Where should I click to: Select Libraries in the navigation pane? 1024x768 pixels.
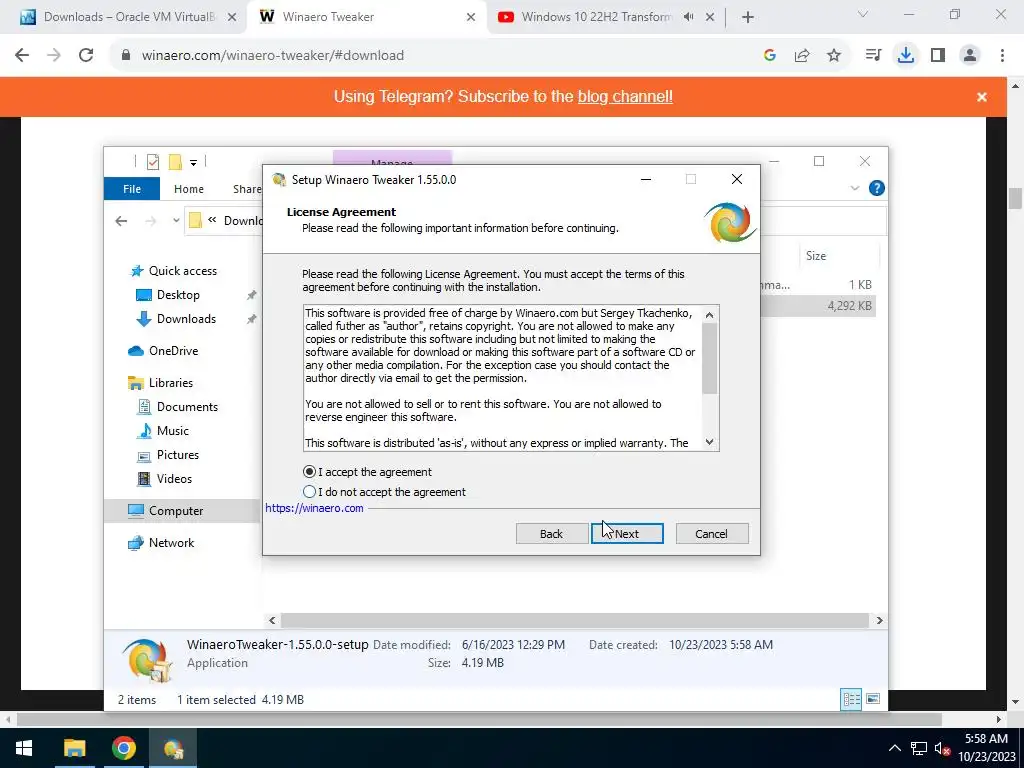(161, 383)
